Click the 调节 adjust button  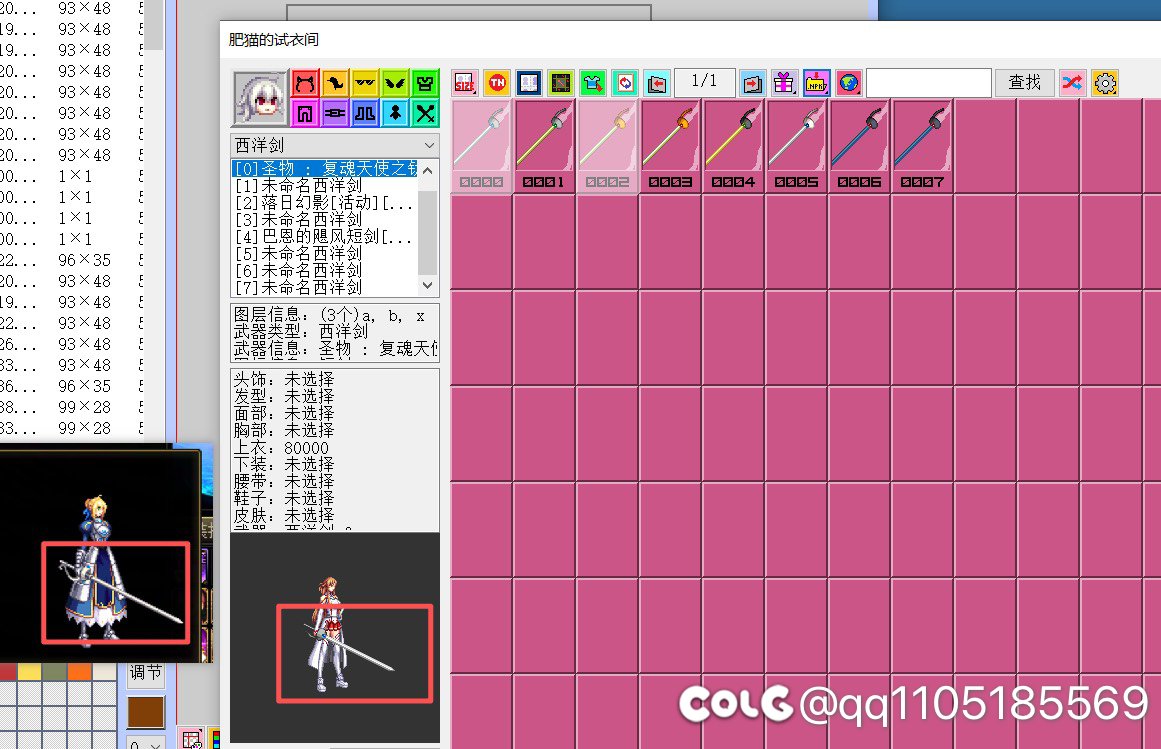click(x=145, y=673)
